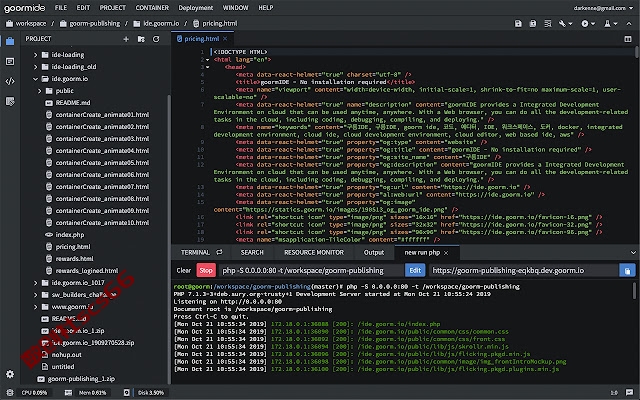
Task: Click the Run play-circle icon
Action: pos(585,24)
